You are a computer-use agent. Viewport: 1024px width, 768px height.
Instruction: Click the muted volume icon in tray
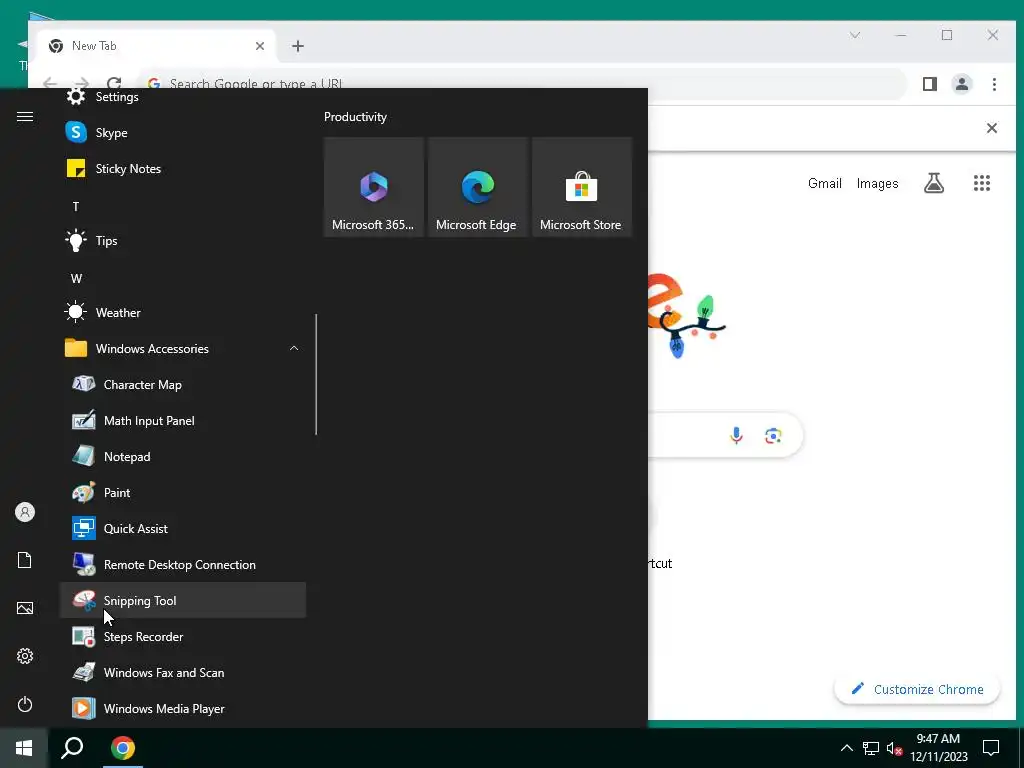point(894,748)
